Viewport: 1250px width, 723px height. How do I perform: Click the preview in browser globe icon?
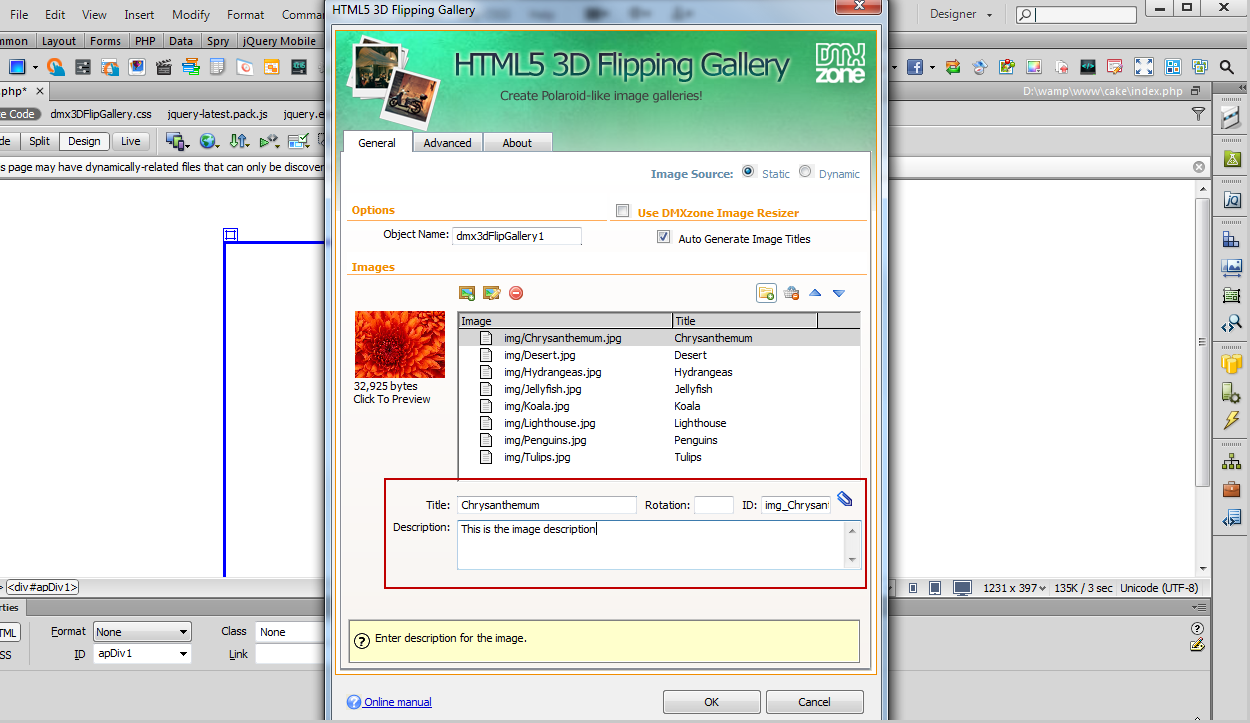click(x=209, y=141)
